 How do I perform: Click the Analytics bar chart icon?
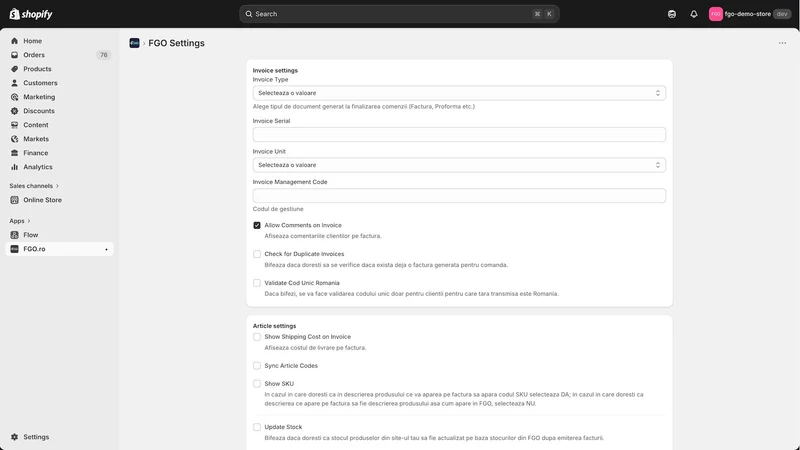pos(14,167)
